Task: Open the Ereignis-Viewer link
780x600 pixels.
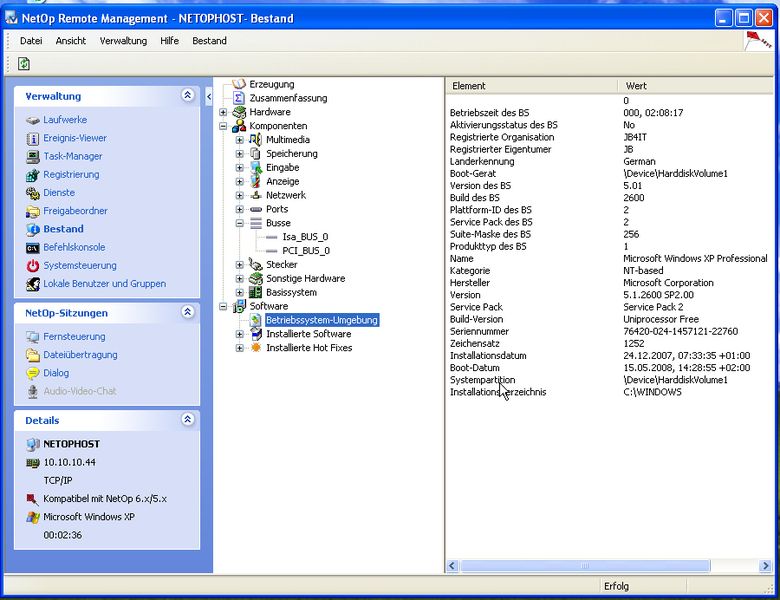Action: [75, 138]
